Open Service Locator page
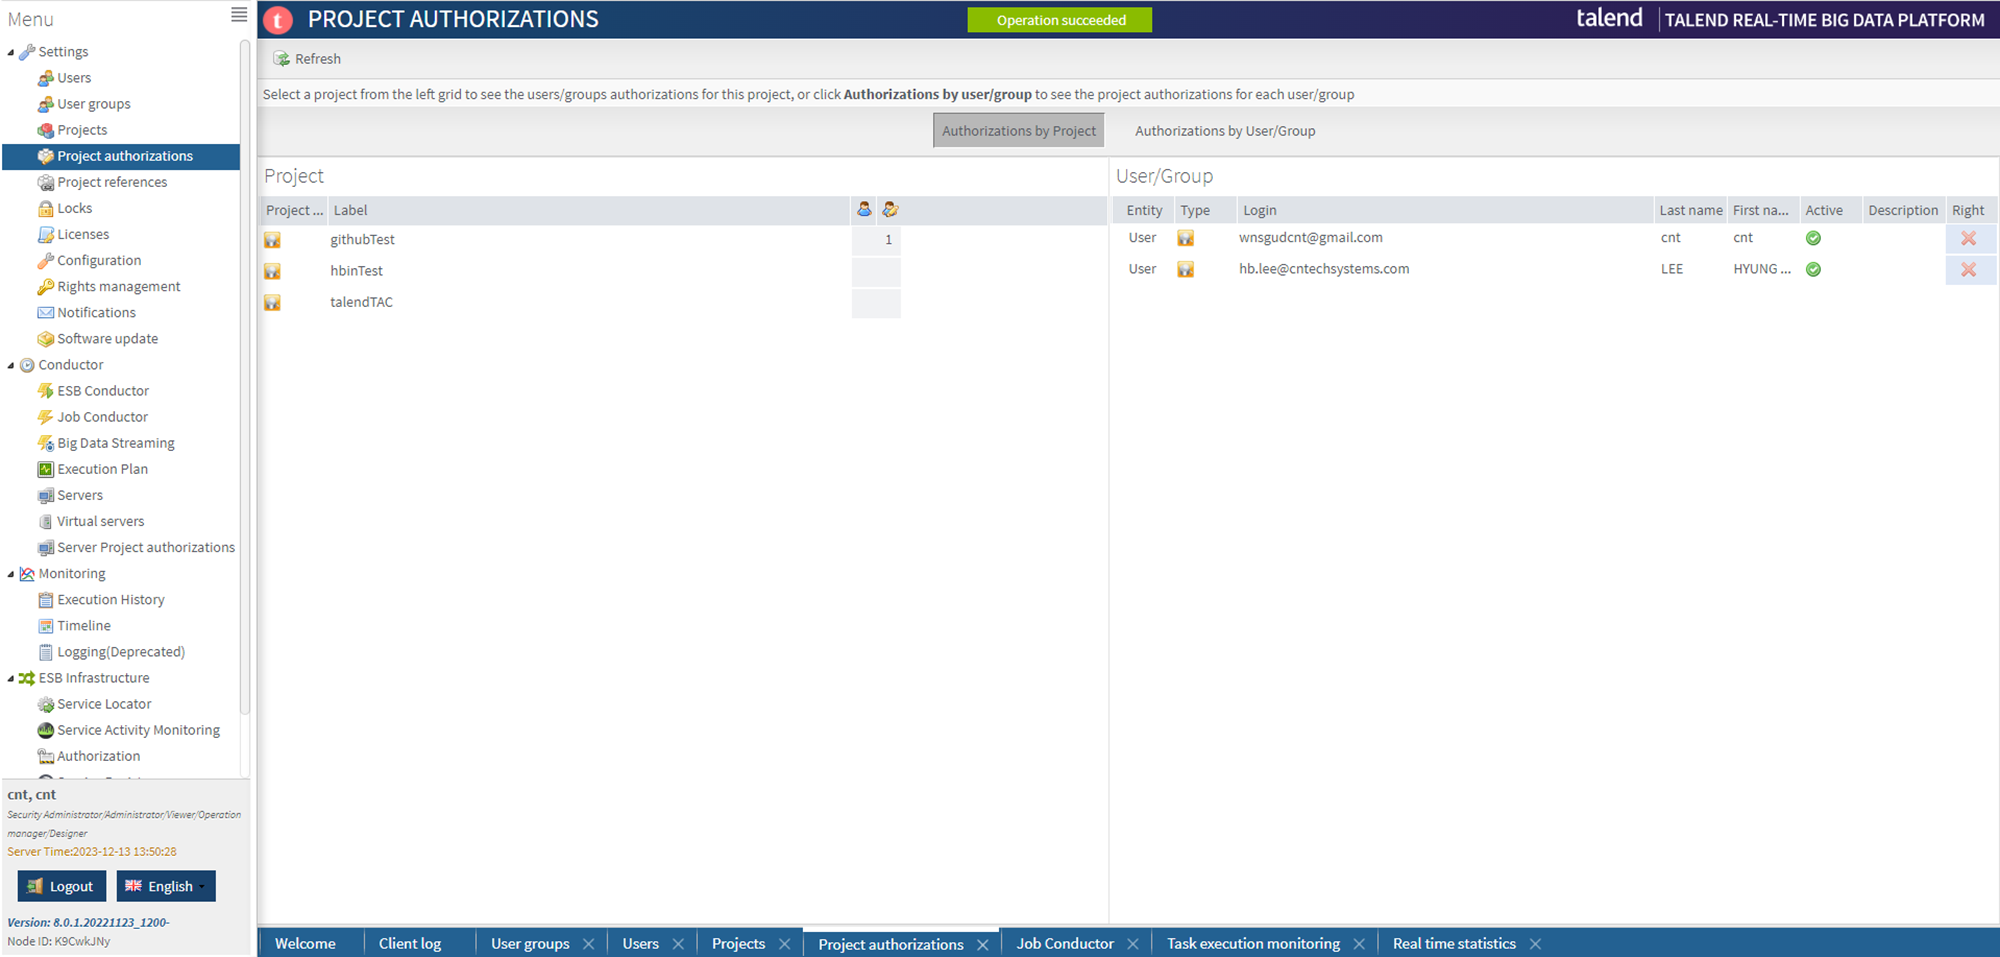 pyautogui.click(x=104, y=704)
